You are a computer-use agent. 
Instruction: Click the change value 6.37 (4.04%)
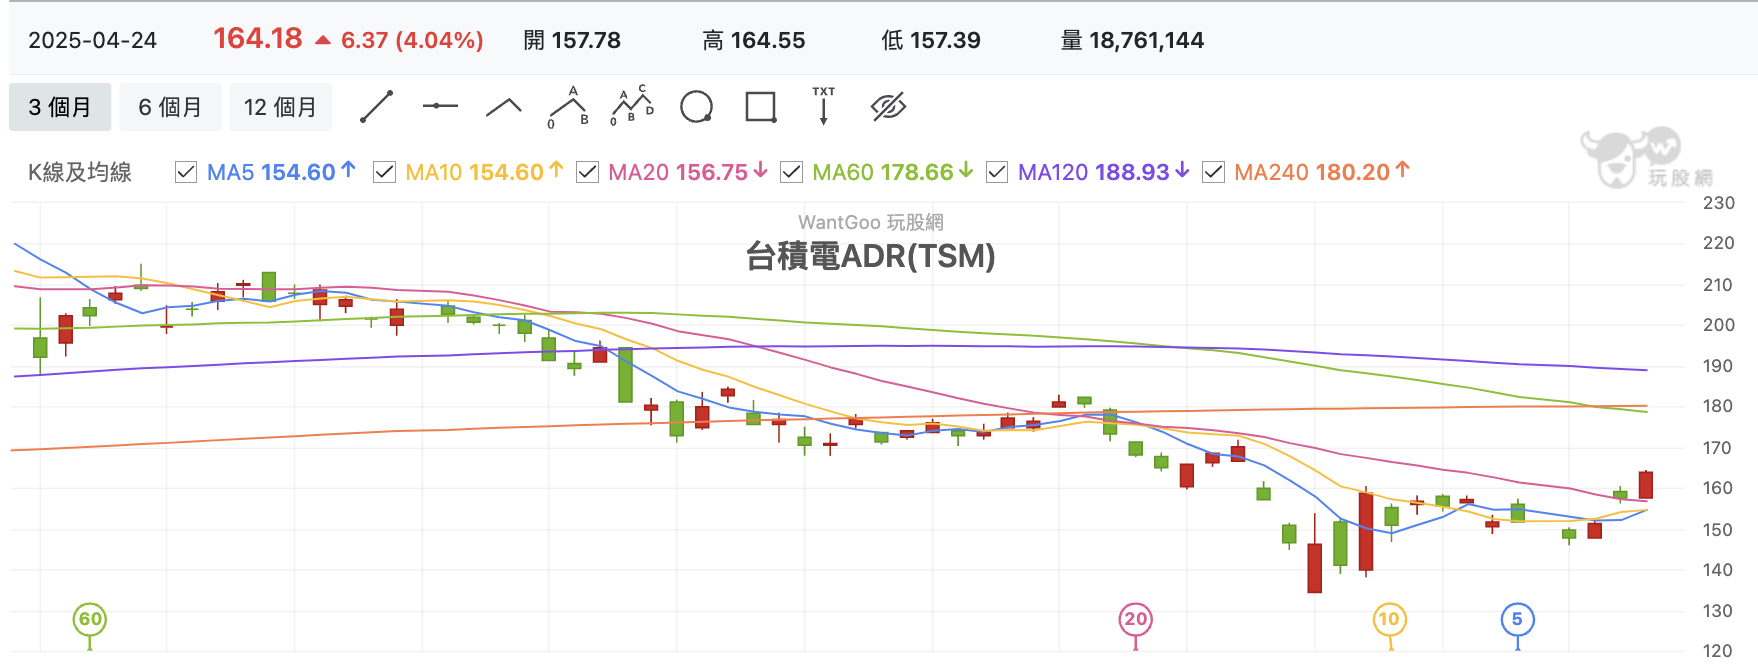click(412, 40)
